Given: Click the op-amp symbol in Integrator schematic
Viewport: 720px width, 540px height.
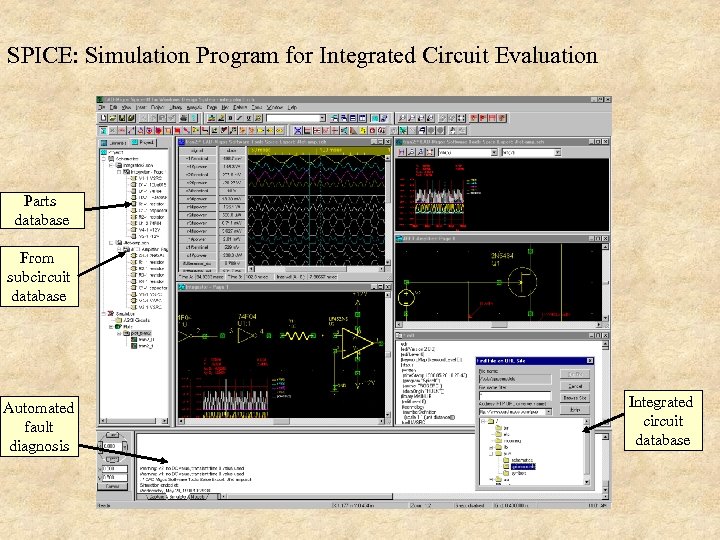Looking at the screenshot, I should pos(357,343).
